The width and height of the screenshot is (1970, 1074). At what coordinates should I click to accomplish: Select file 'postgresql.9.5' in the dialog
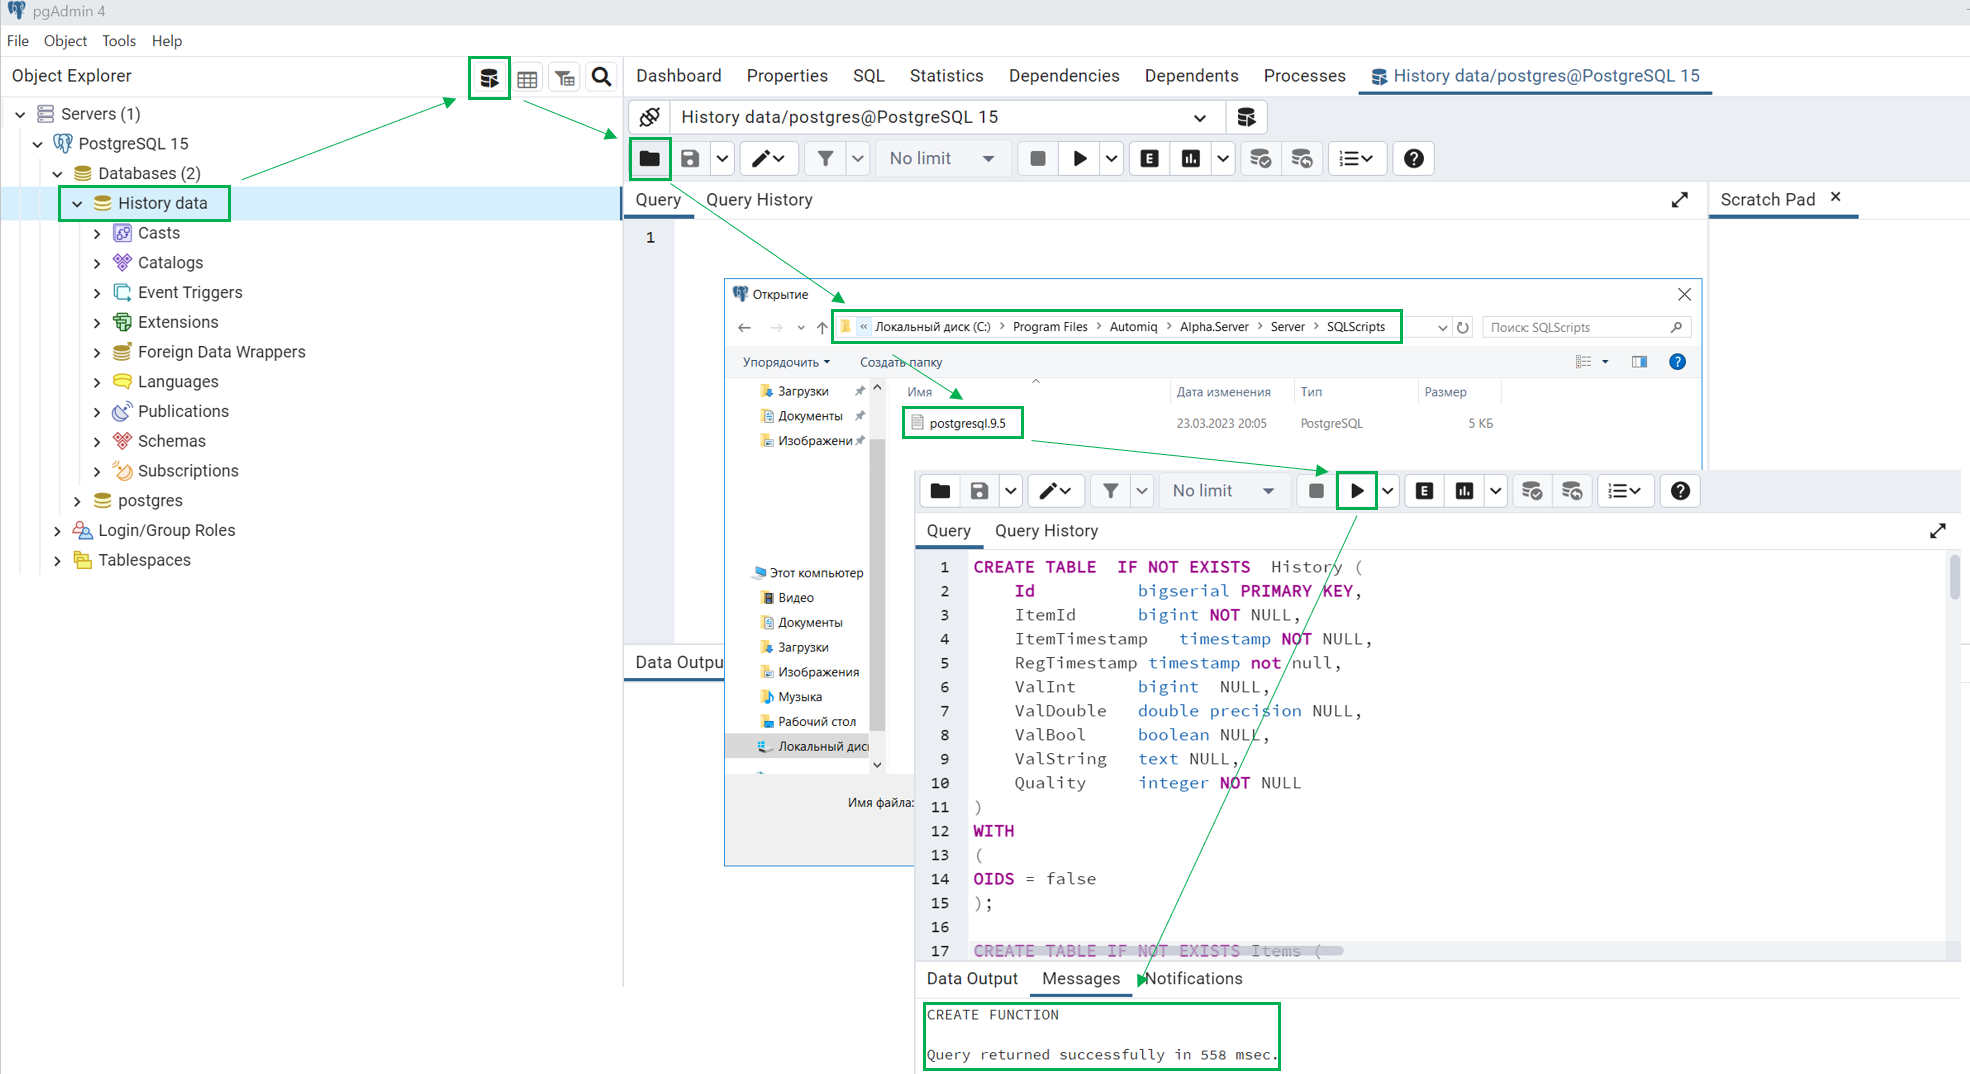[967, 423]
